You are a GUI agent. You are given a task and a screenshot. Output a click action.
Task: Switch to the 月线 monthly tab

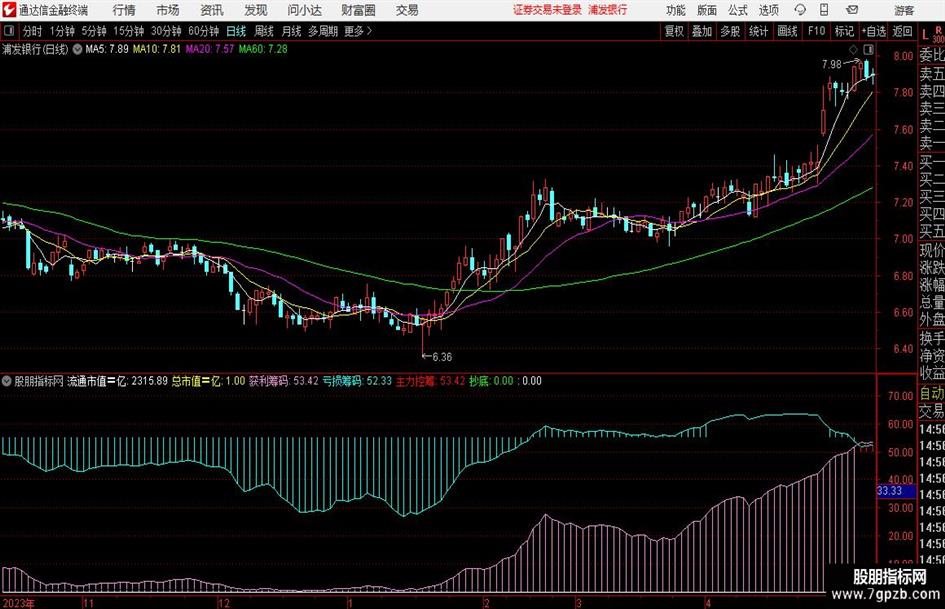292,31
